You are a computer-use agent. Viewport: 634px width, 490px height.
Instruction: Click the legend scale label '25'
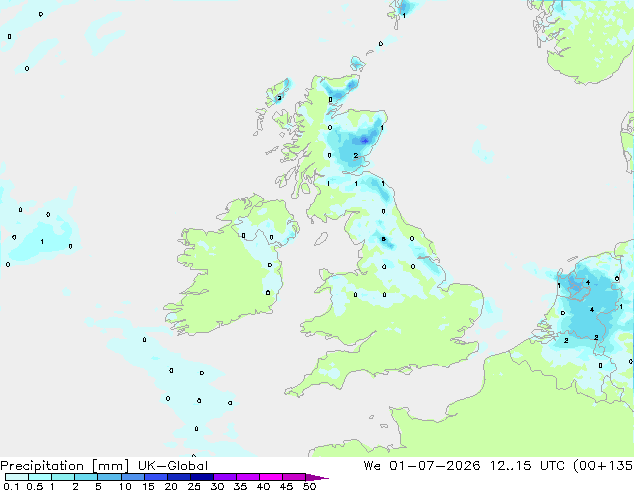tap(194, 486)
